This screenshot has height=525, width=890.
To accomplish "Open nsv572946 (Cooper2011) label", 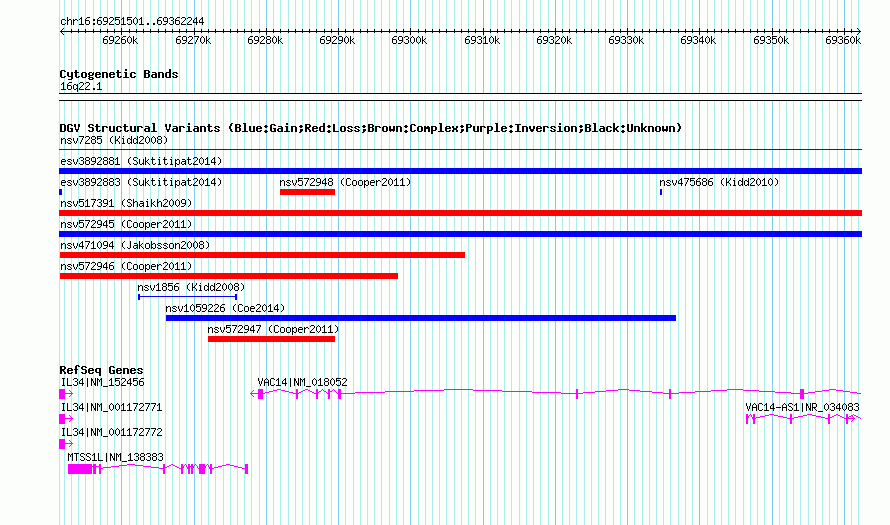I will coord(126,266).
